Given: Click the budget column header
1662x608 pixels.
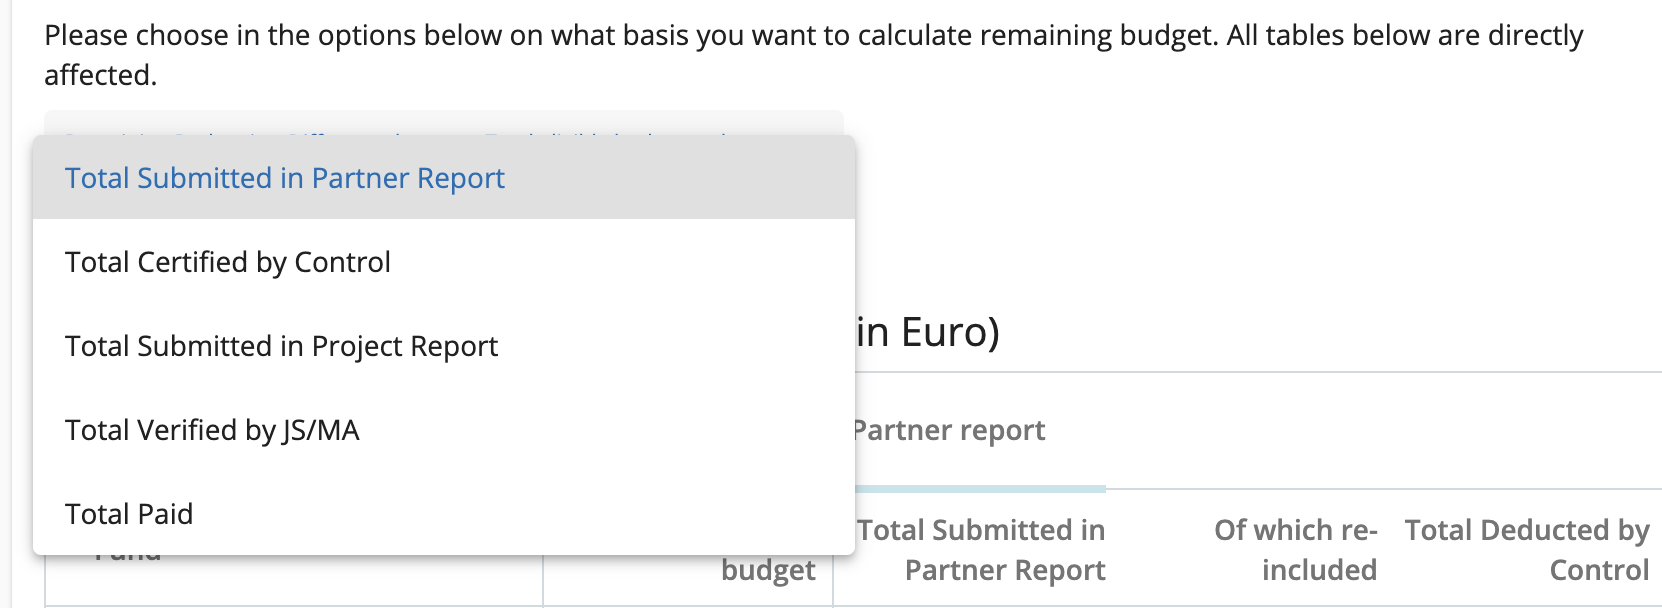Looking at the screenshot, I should click(x=768, y=571).
